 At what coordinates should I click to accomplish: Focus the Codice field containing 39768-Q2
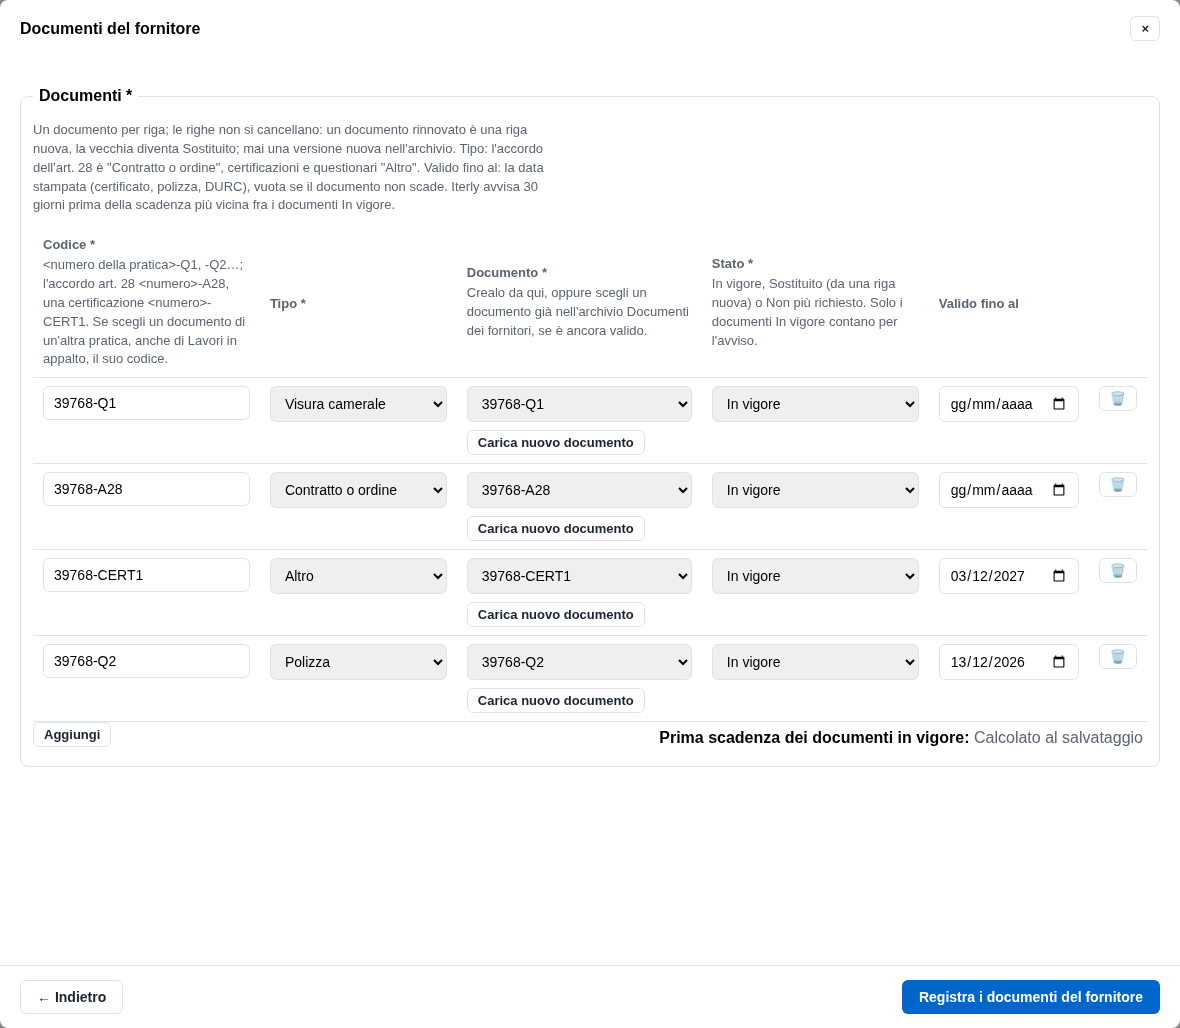[146, 661]
